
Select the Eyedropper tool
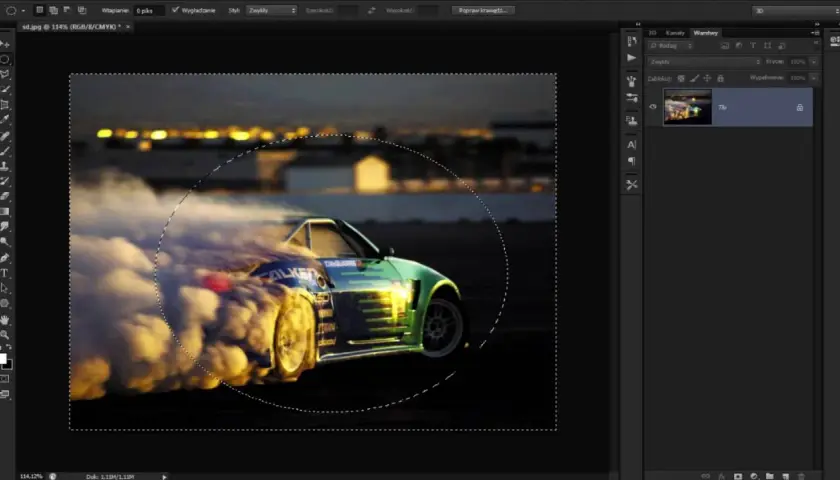pos(5,119)
